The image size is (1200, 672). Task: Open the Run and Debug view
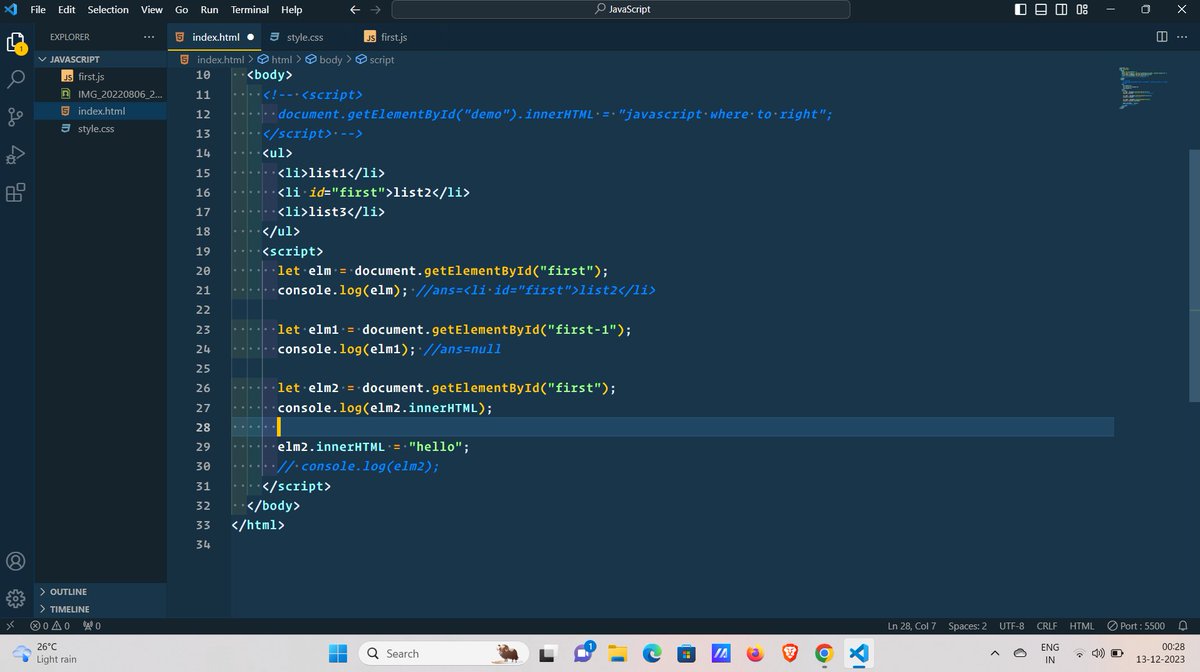(x=16, y=154)
